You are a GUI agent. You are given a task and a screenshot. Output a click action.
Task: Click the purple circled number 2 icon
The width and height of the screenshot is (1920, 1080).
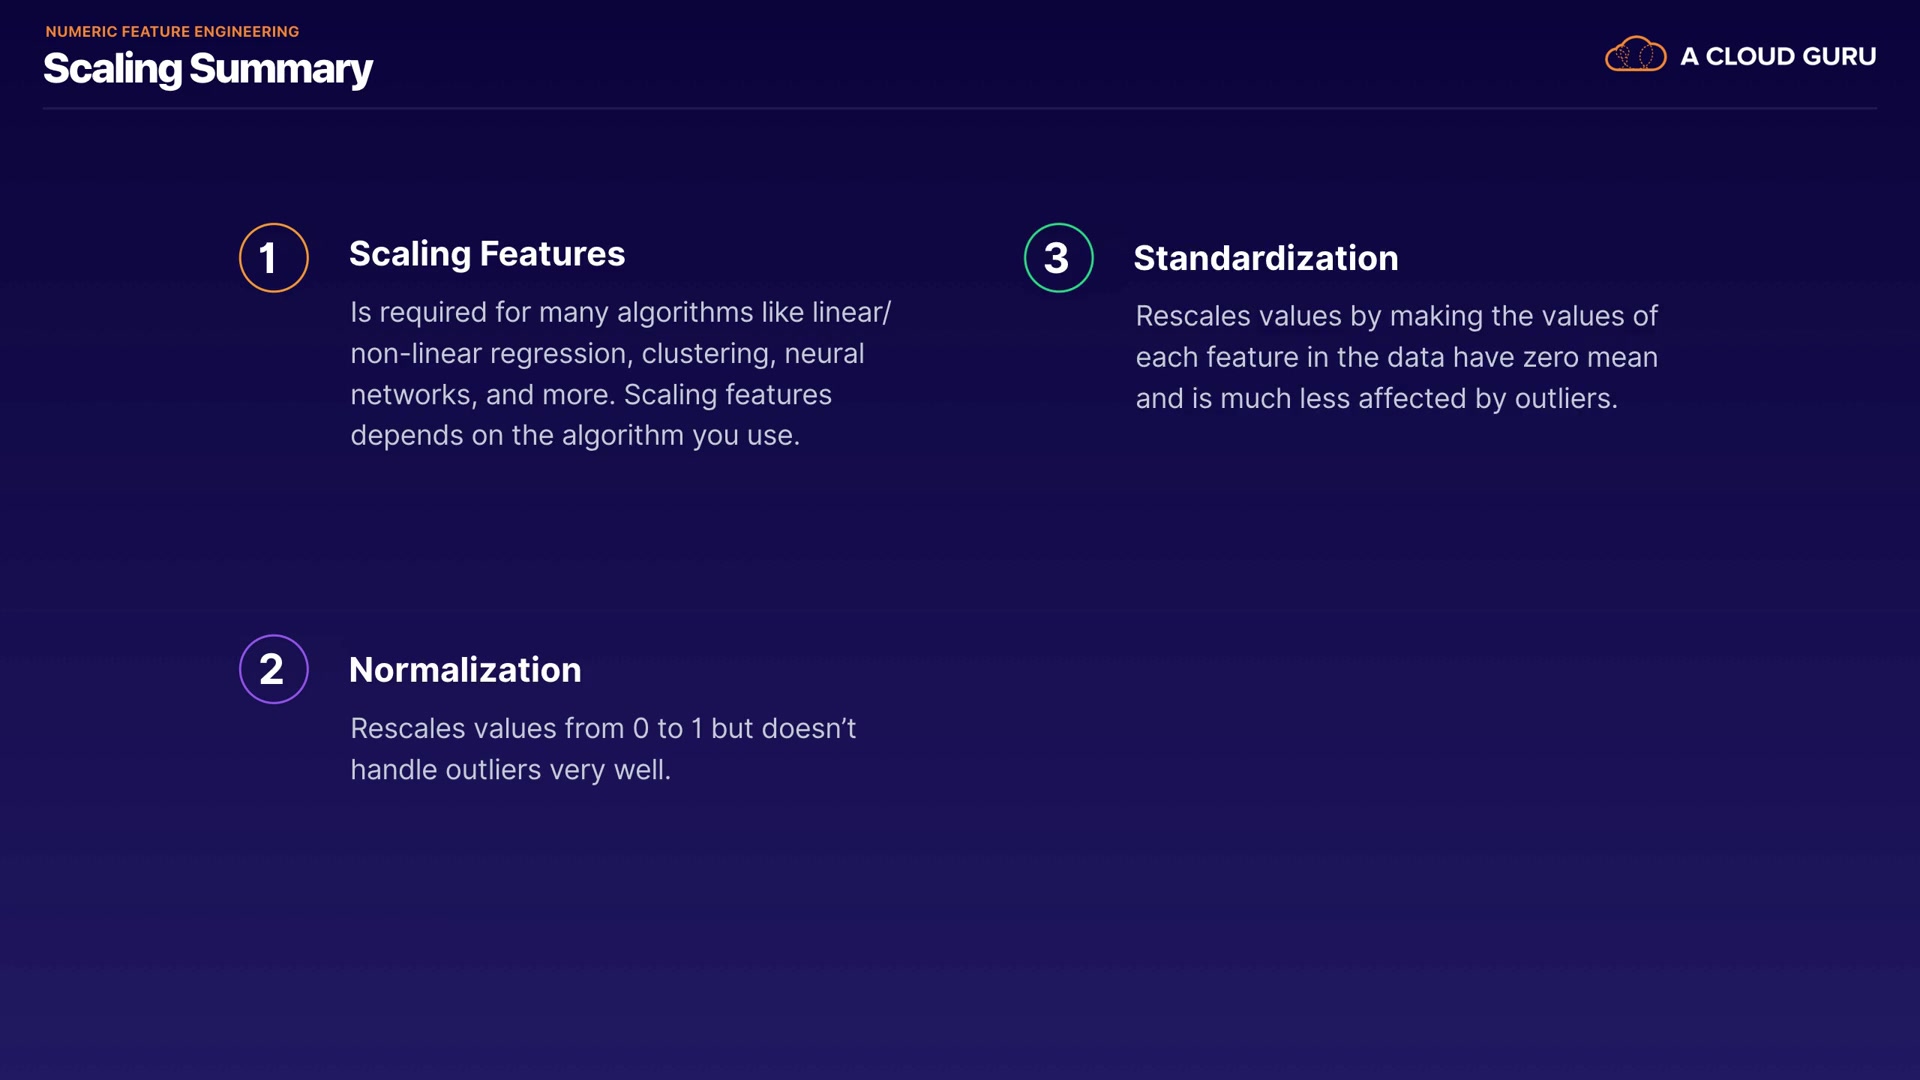tap(273, 669)
